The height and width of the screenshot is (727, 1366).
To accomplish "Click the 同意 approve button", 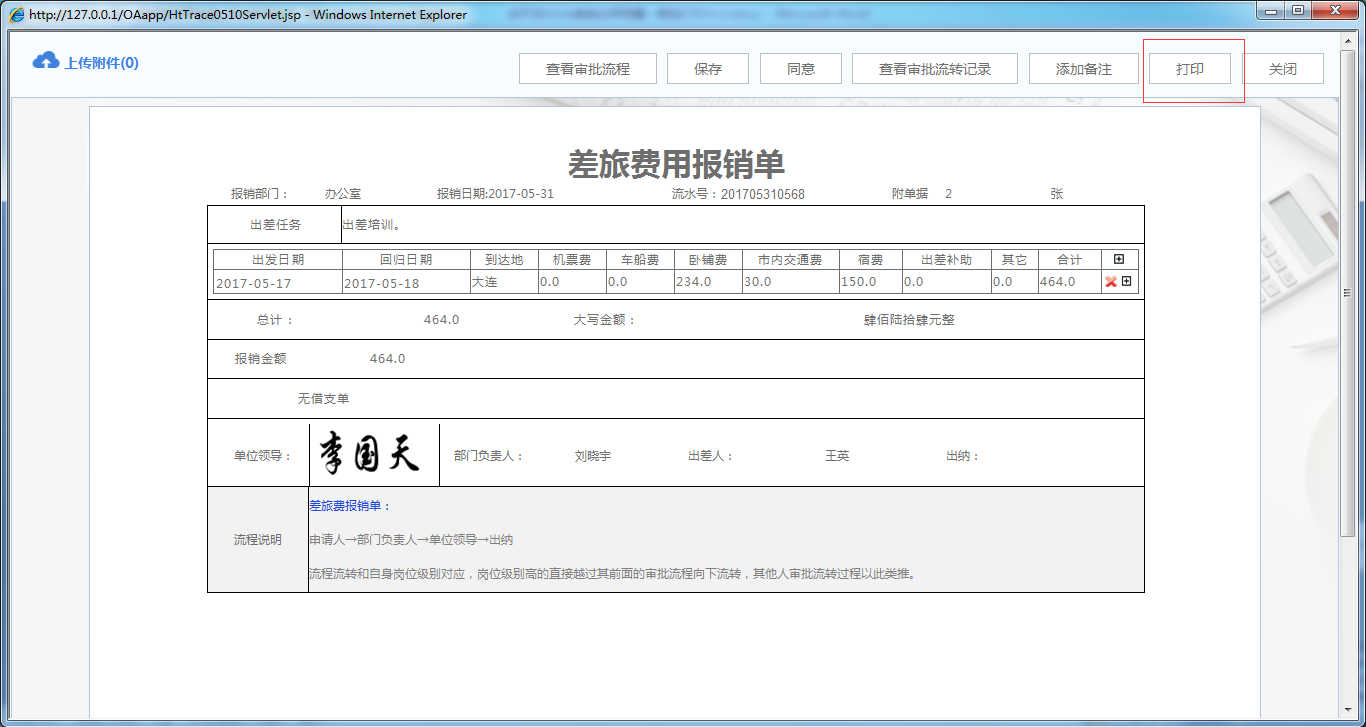I will click(x=801, y=68).
